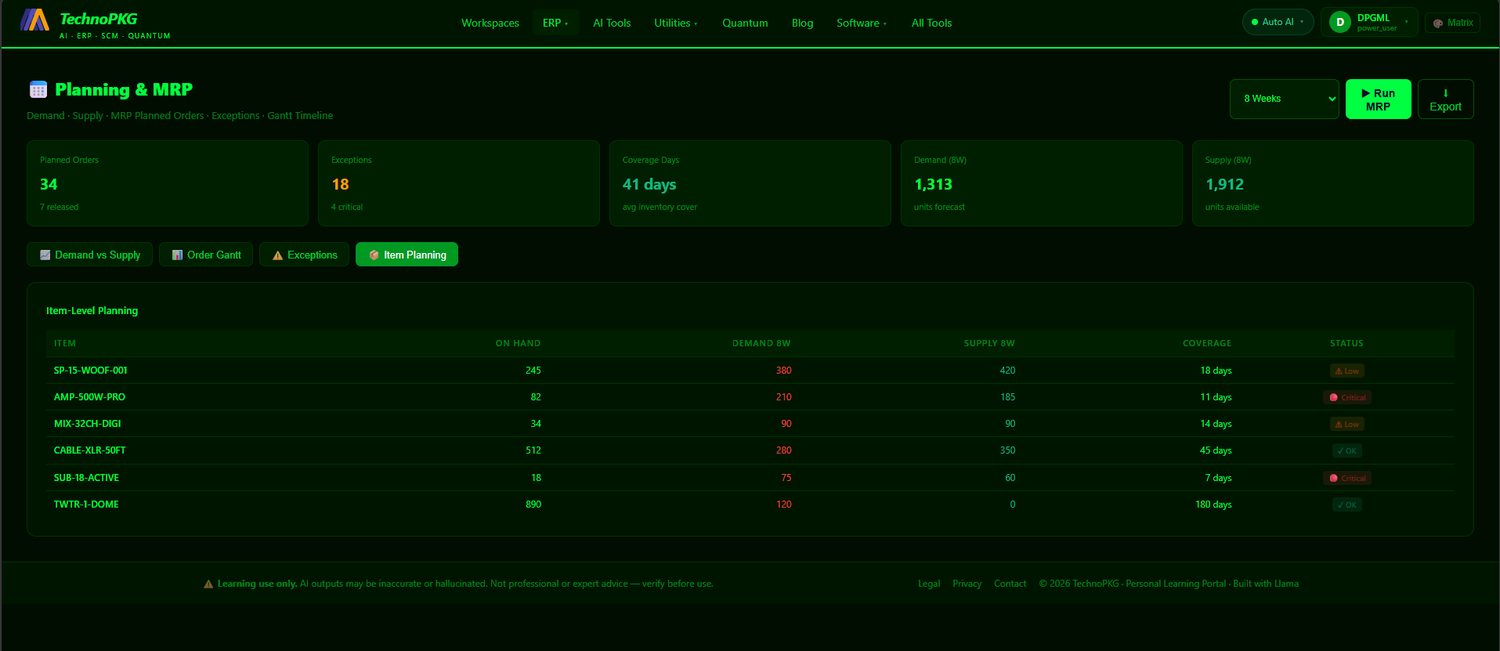Click demand value 380 for SP-15-WOOF-001
Image resolution: width=1500 pixels, height=651 pixels.
pyautogui.click(x=782, y=370)
